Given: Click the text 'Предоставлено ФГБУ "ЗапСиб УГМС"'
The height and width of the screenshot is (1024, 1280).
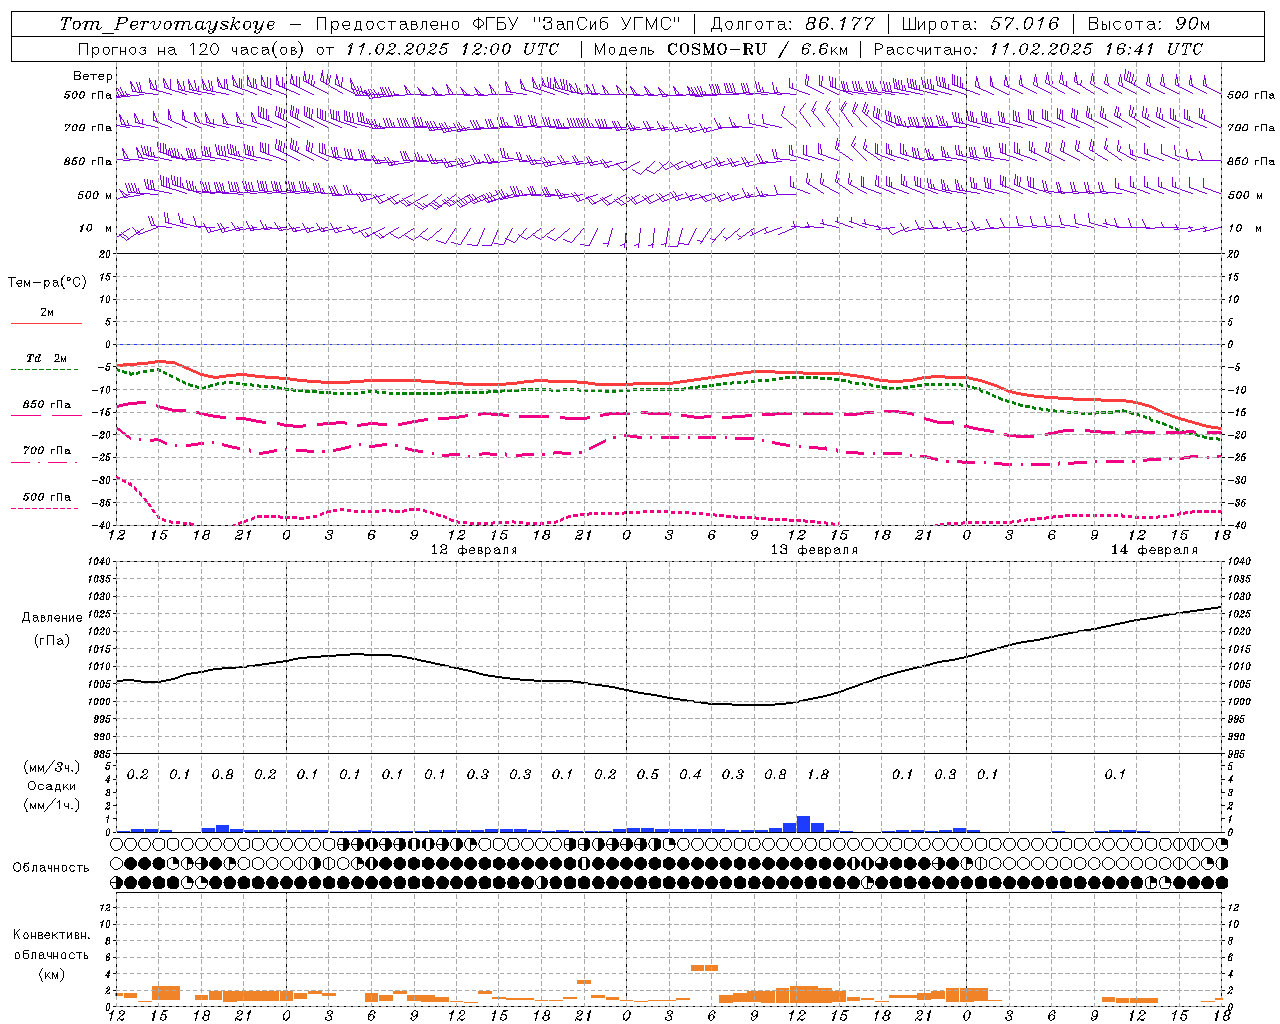Looking at the screenshot, I should click(x=498, y=24).
